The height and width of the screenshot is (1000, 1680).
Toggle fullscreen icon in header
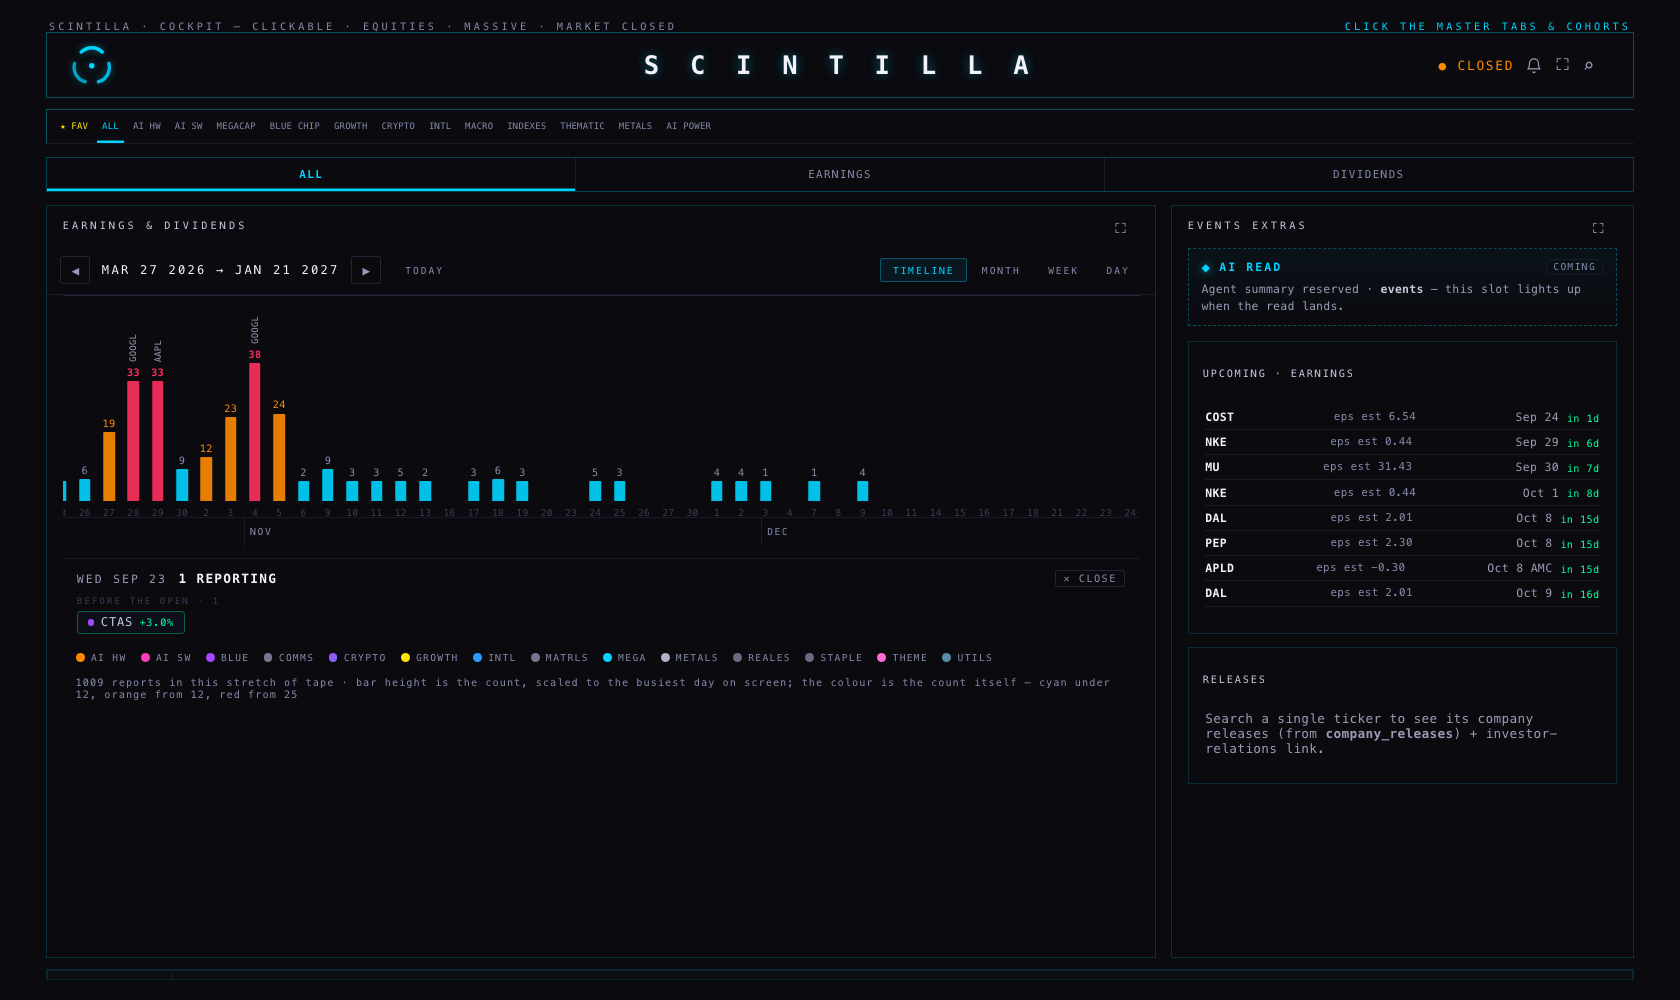point(1562,65)
